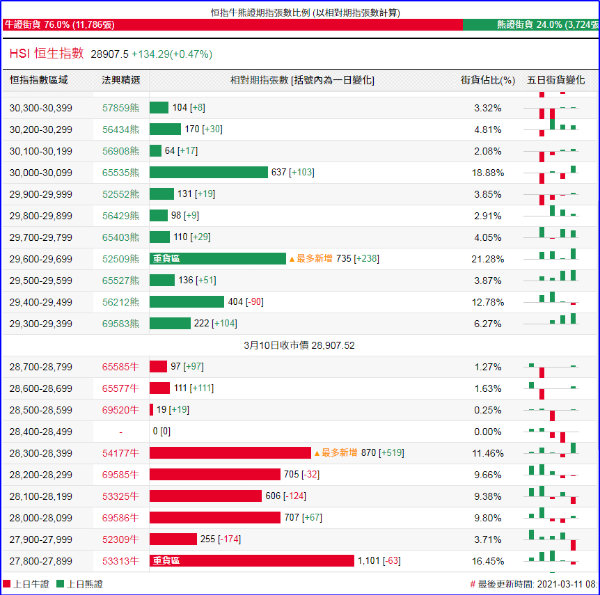Image resolution: width=600 pixels, height=595 pixels.
Task: Click the green bar showing 637 [+103]
Action: pyautogui.click(x=209, y=172)
